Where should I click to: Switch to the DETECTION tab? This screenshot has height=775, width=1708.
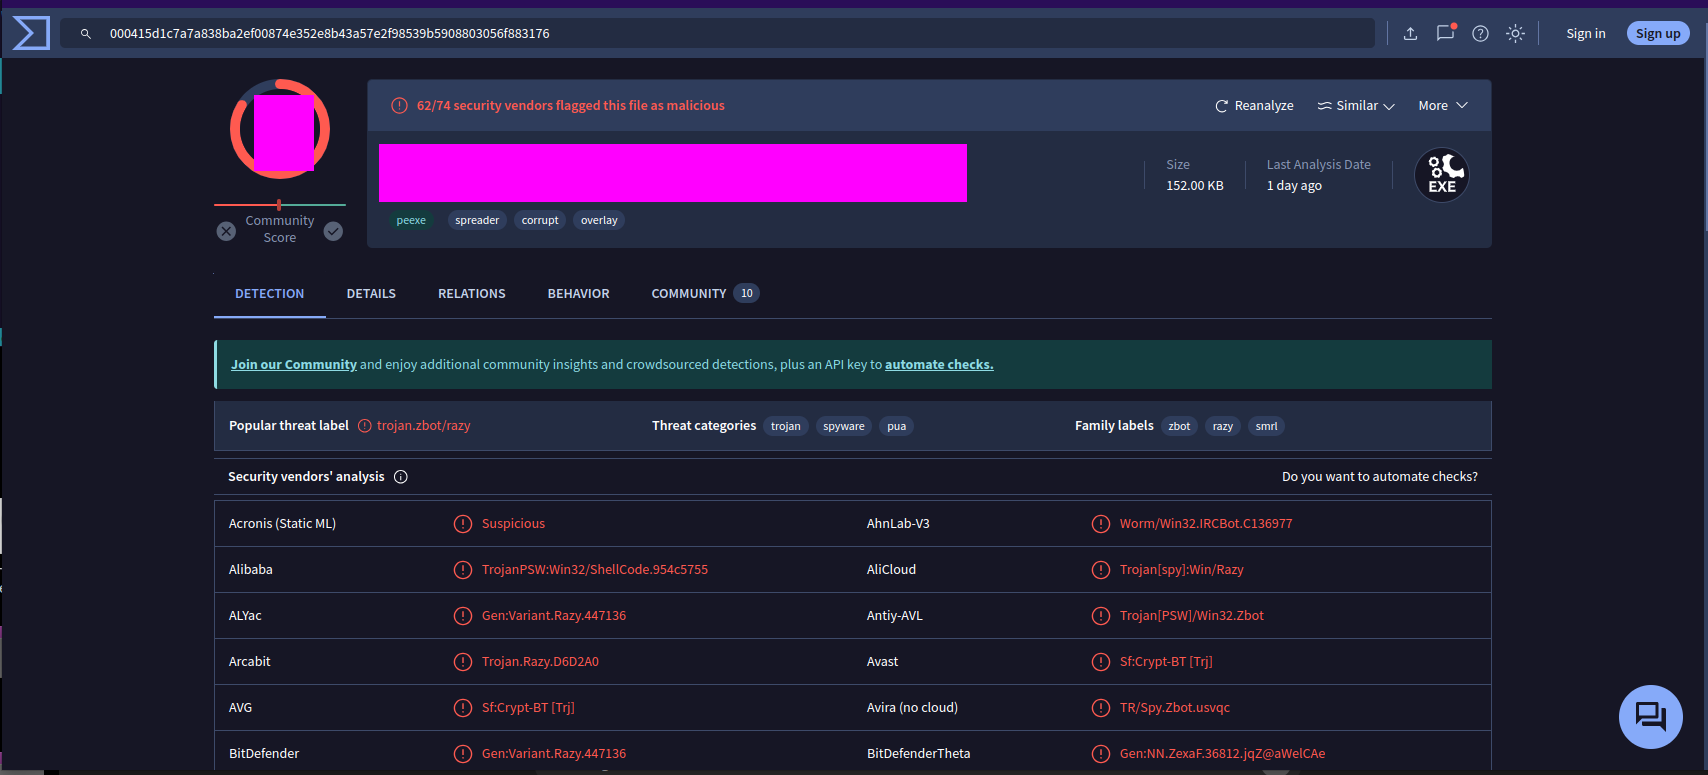(270, 294)
